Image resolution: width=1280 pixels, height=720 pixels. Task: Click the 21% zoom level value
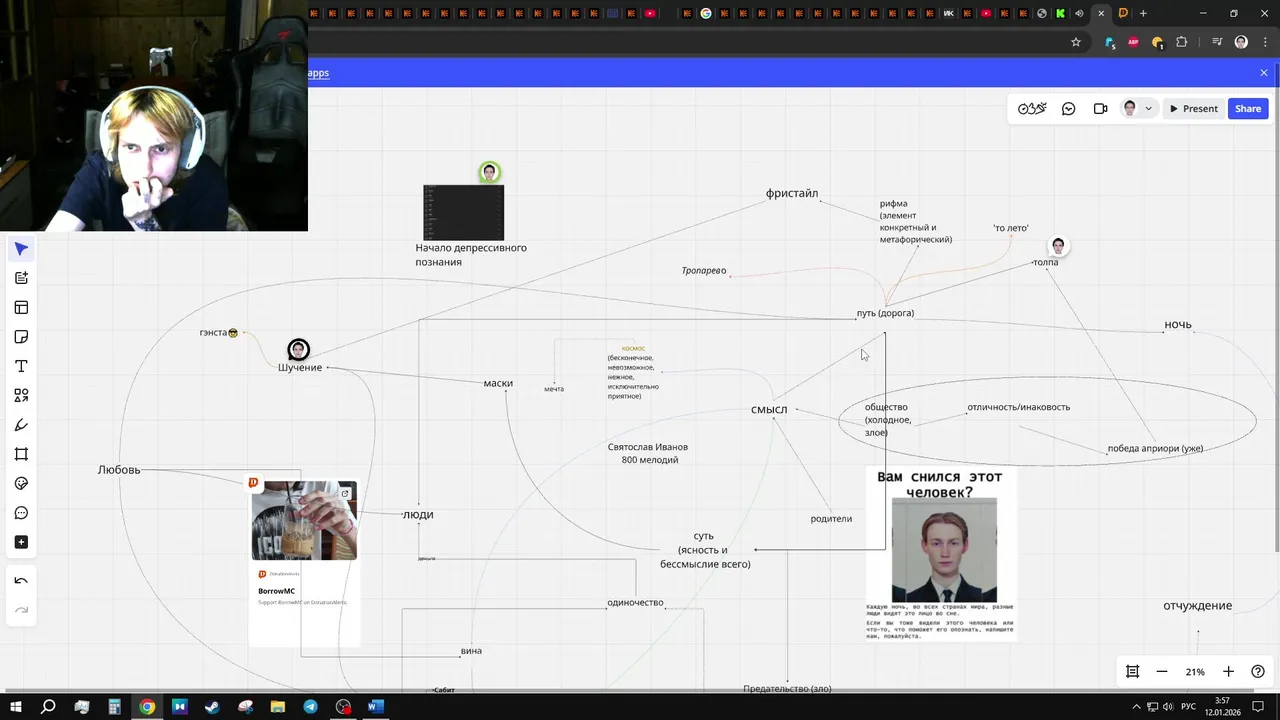[1195, 672]
